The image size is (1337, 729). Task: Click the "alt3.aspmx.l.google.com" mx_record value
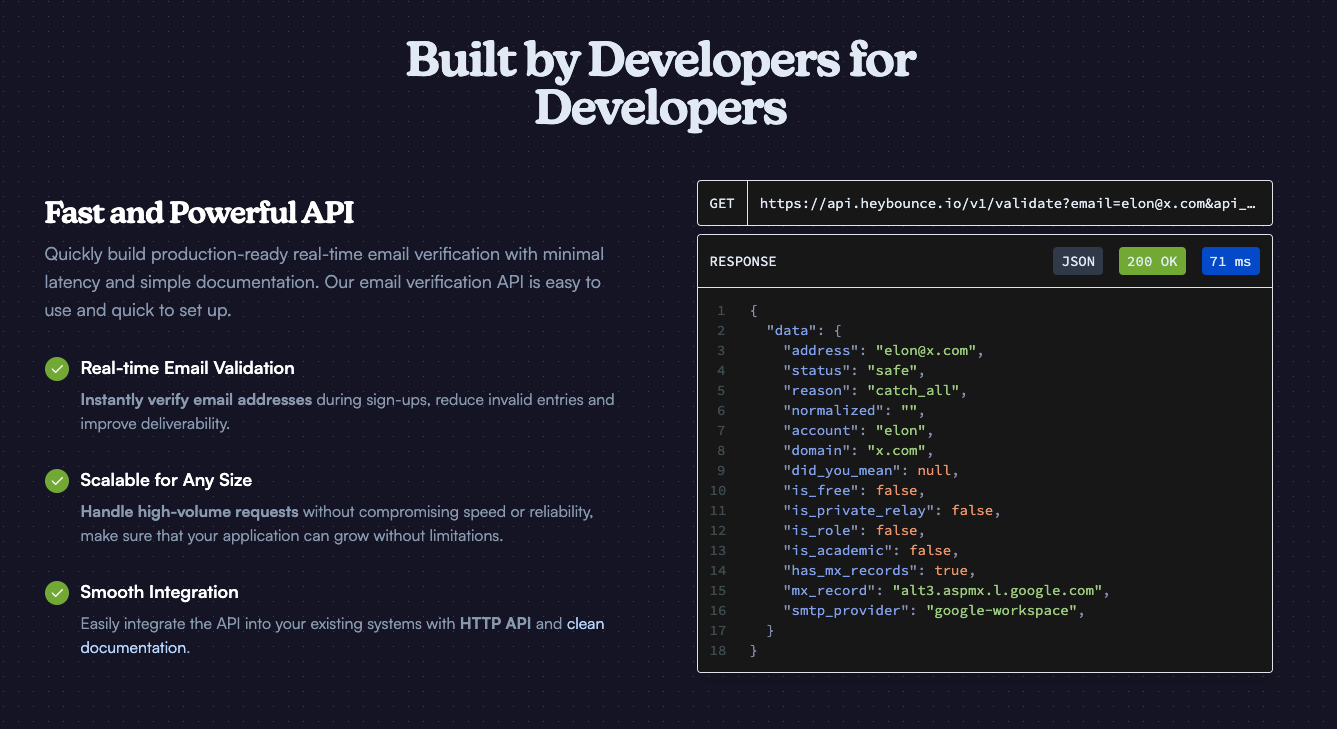(997, 590)
